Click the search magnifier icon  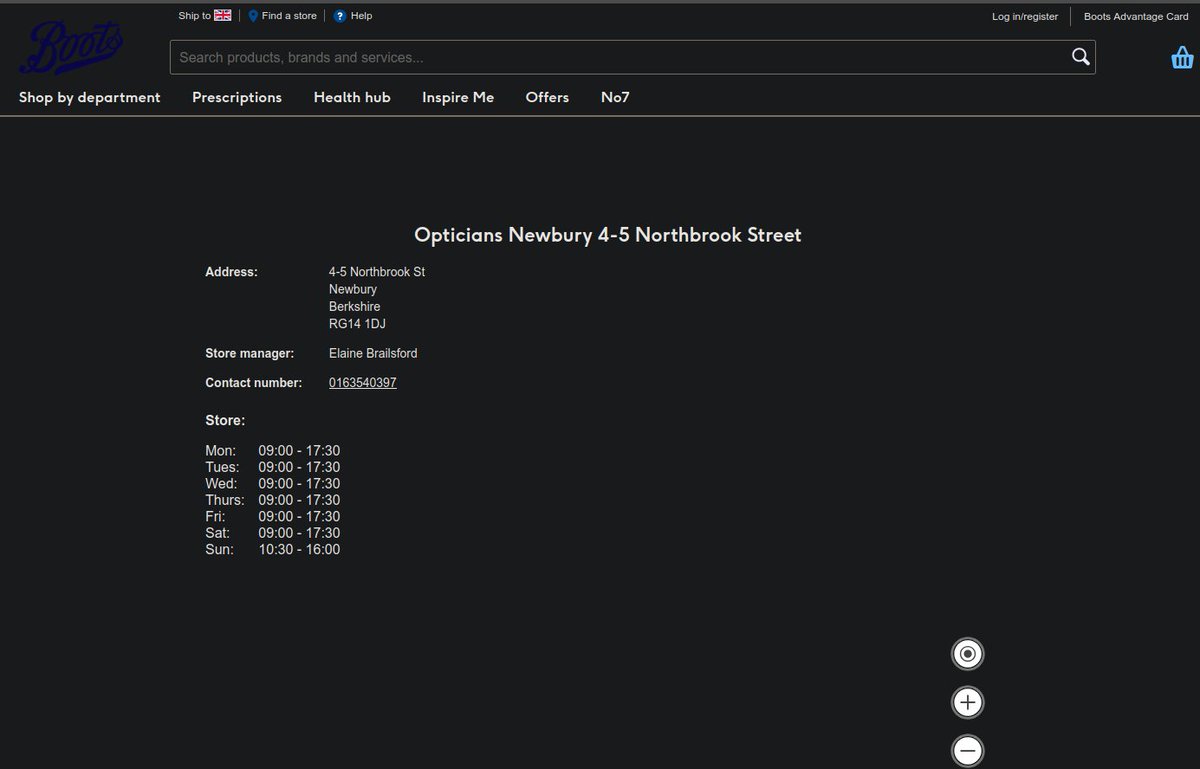[1081, 57]
